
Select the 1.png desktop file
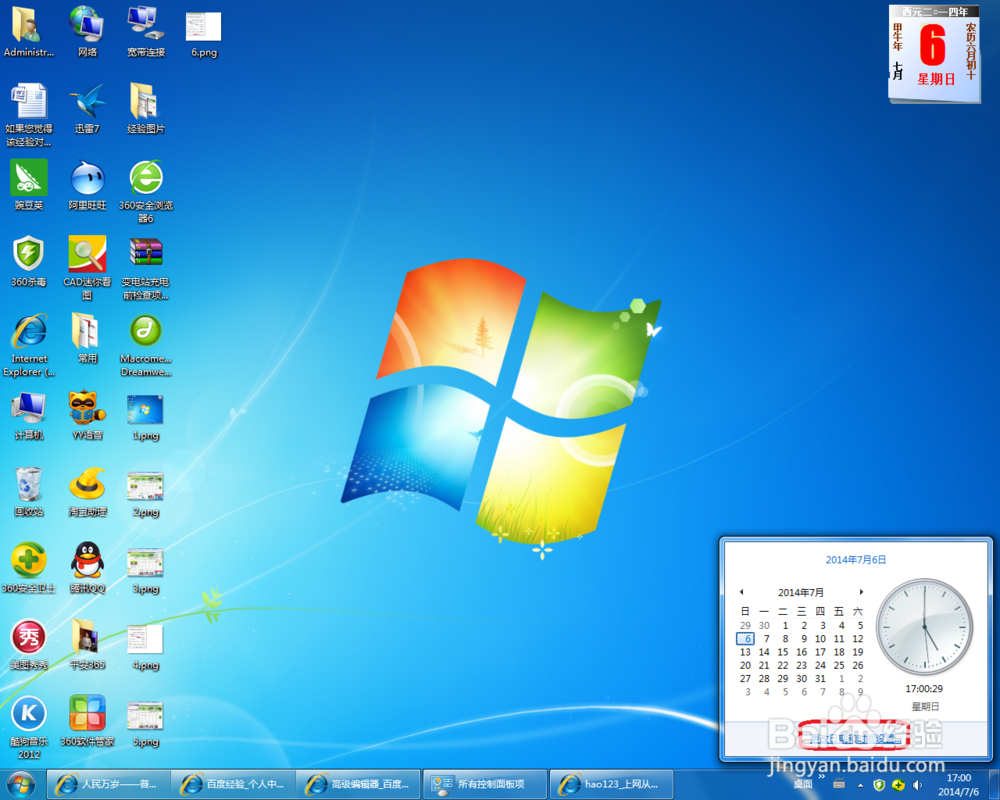pos(146,418)
